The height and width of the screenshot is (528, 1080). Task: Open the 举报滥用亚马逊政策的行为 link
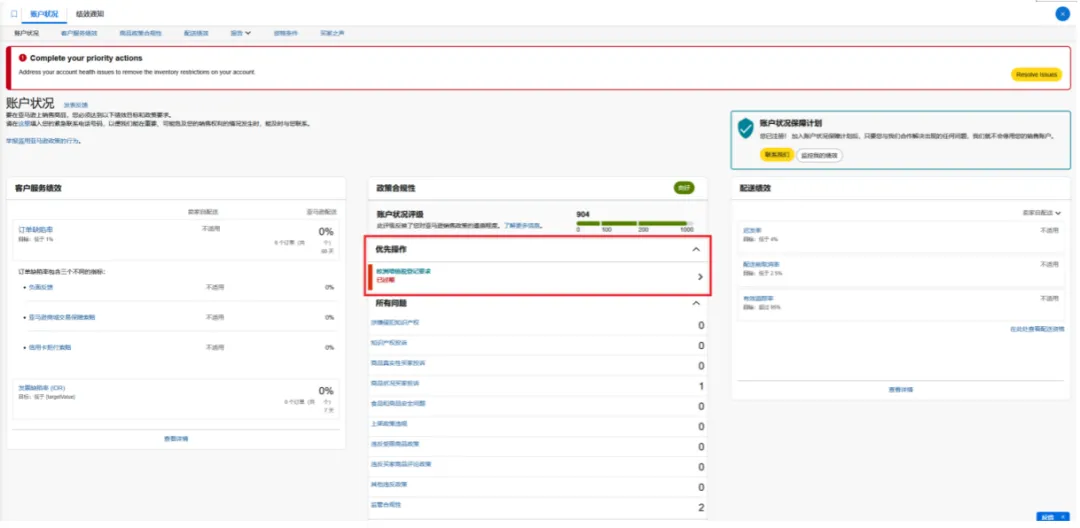click(43, 140)
